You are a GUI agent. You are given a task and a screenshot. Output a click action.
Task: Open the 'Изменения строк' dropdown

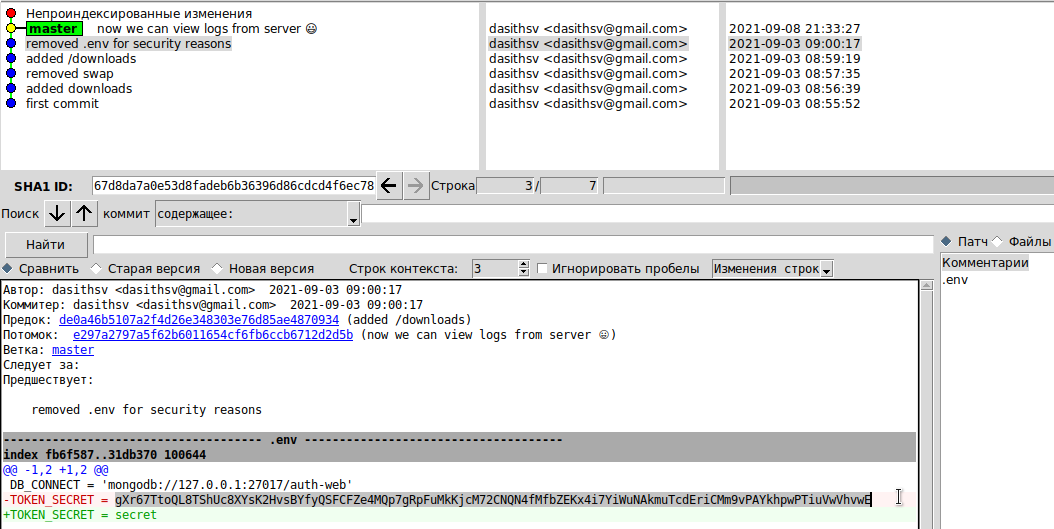(x=826, y=270)
